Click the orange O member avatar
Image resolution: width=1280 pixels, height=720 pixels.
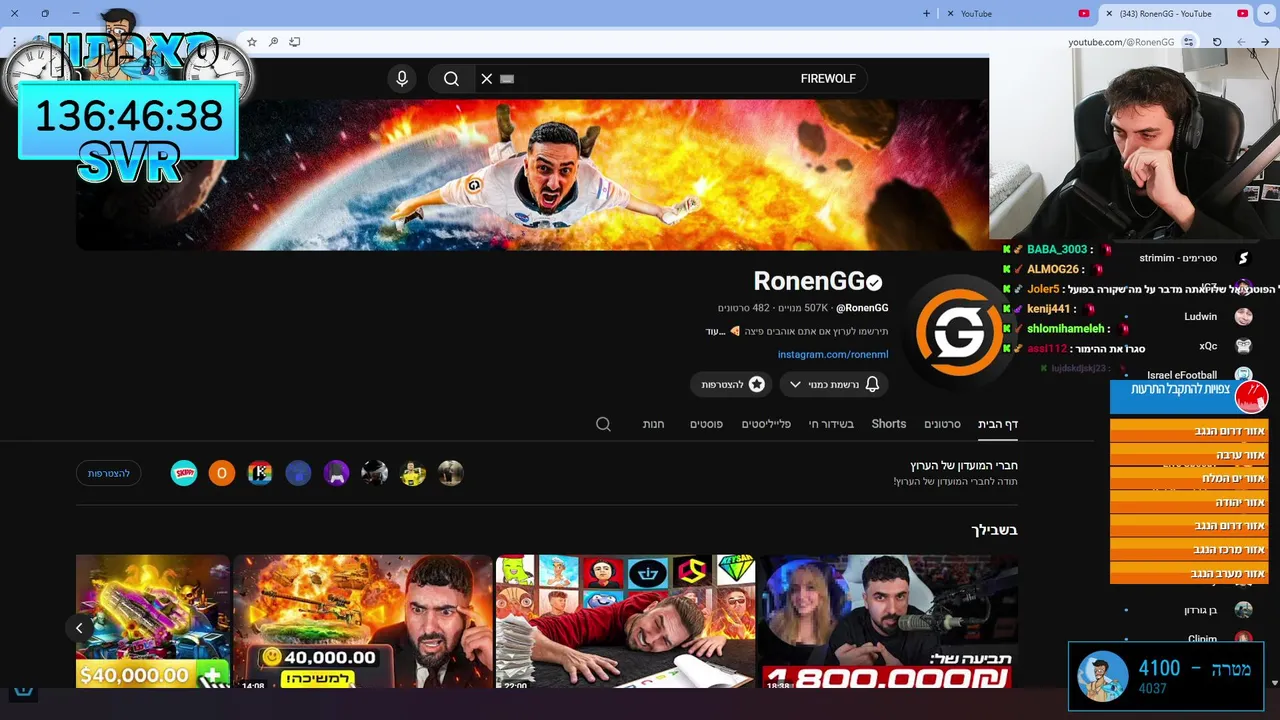coord(222,473)
